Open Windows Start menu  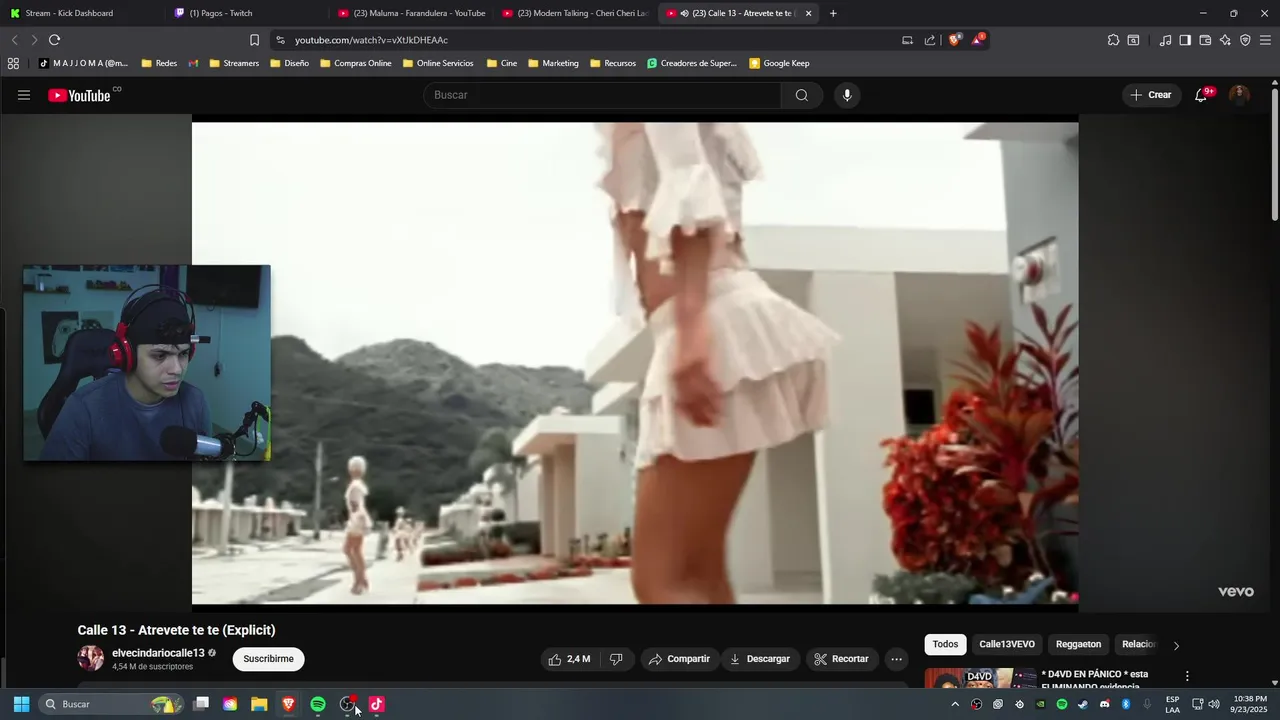coord(21,704)
